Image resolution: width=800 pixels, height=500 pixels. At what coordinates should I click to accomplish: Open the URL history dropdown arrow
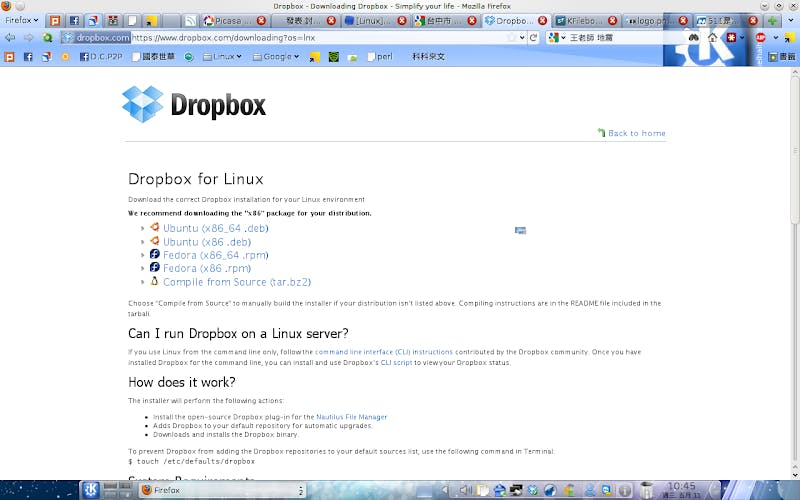click(x=522, y=38)
